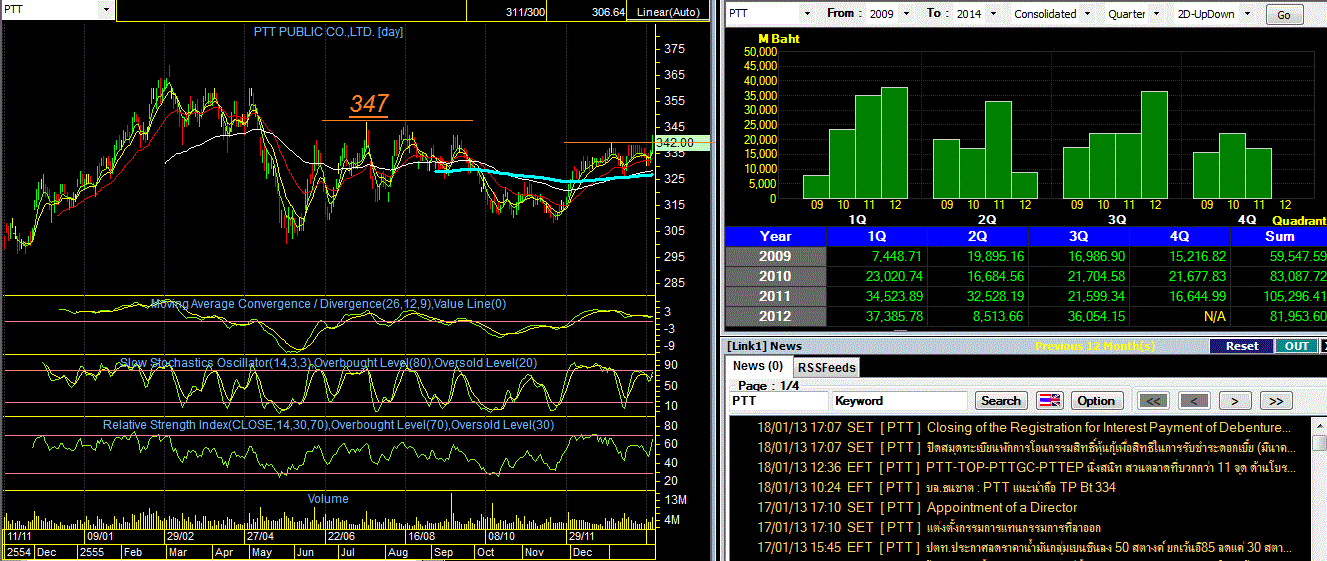Open the From year 2009 dropdown
The width and height of the screenshot is (1327, 561).
(x=906, y=14)
